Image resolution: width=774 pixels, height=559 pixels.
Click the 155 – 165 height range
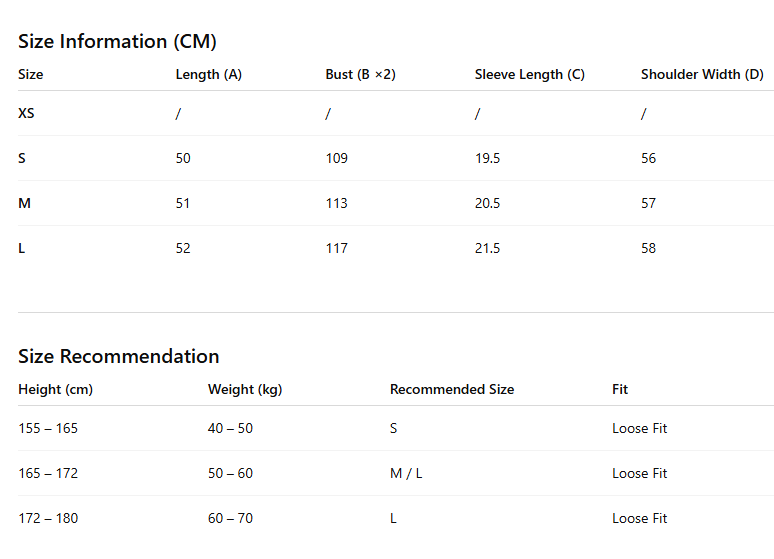coord(48,429)
